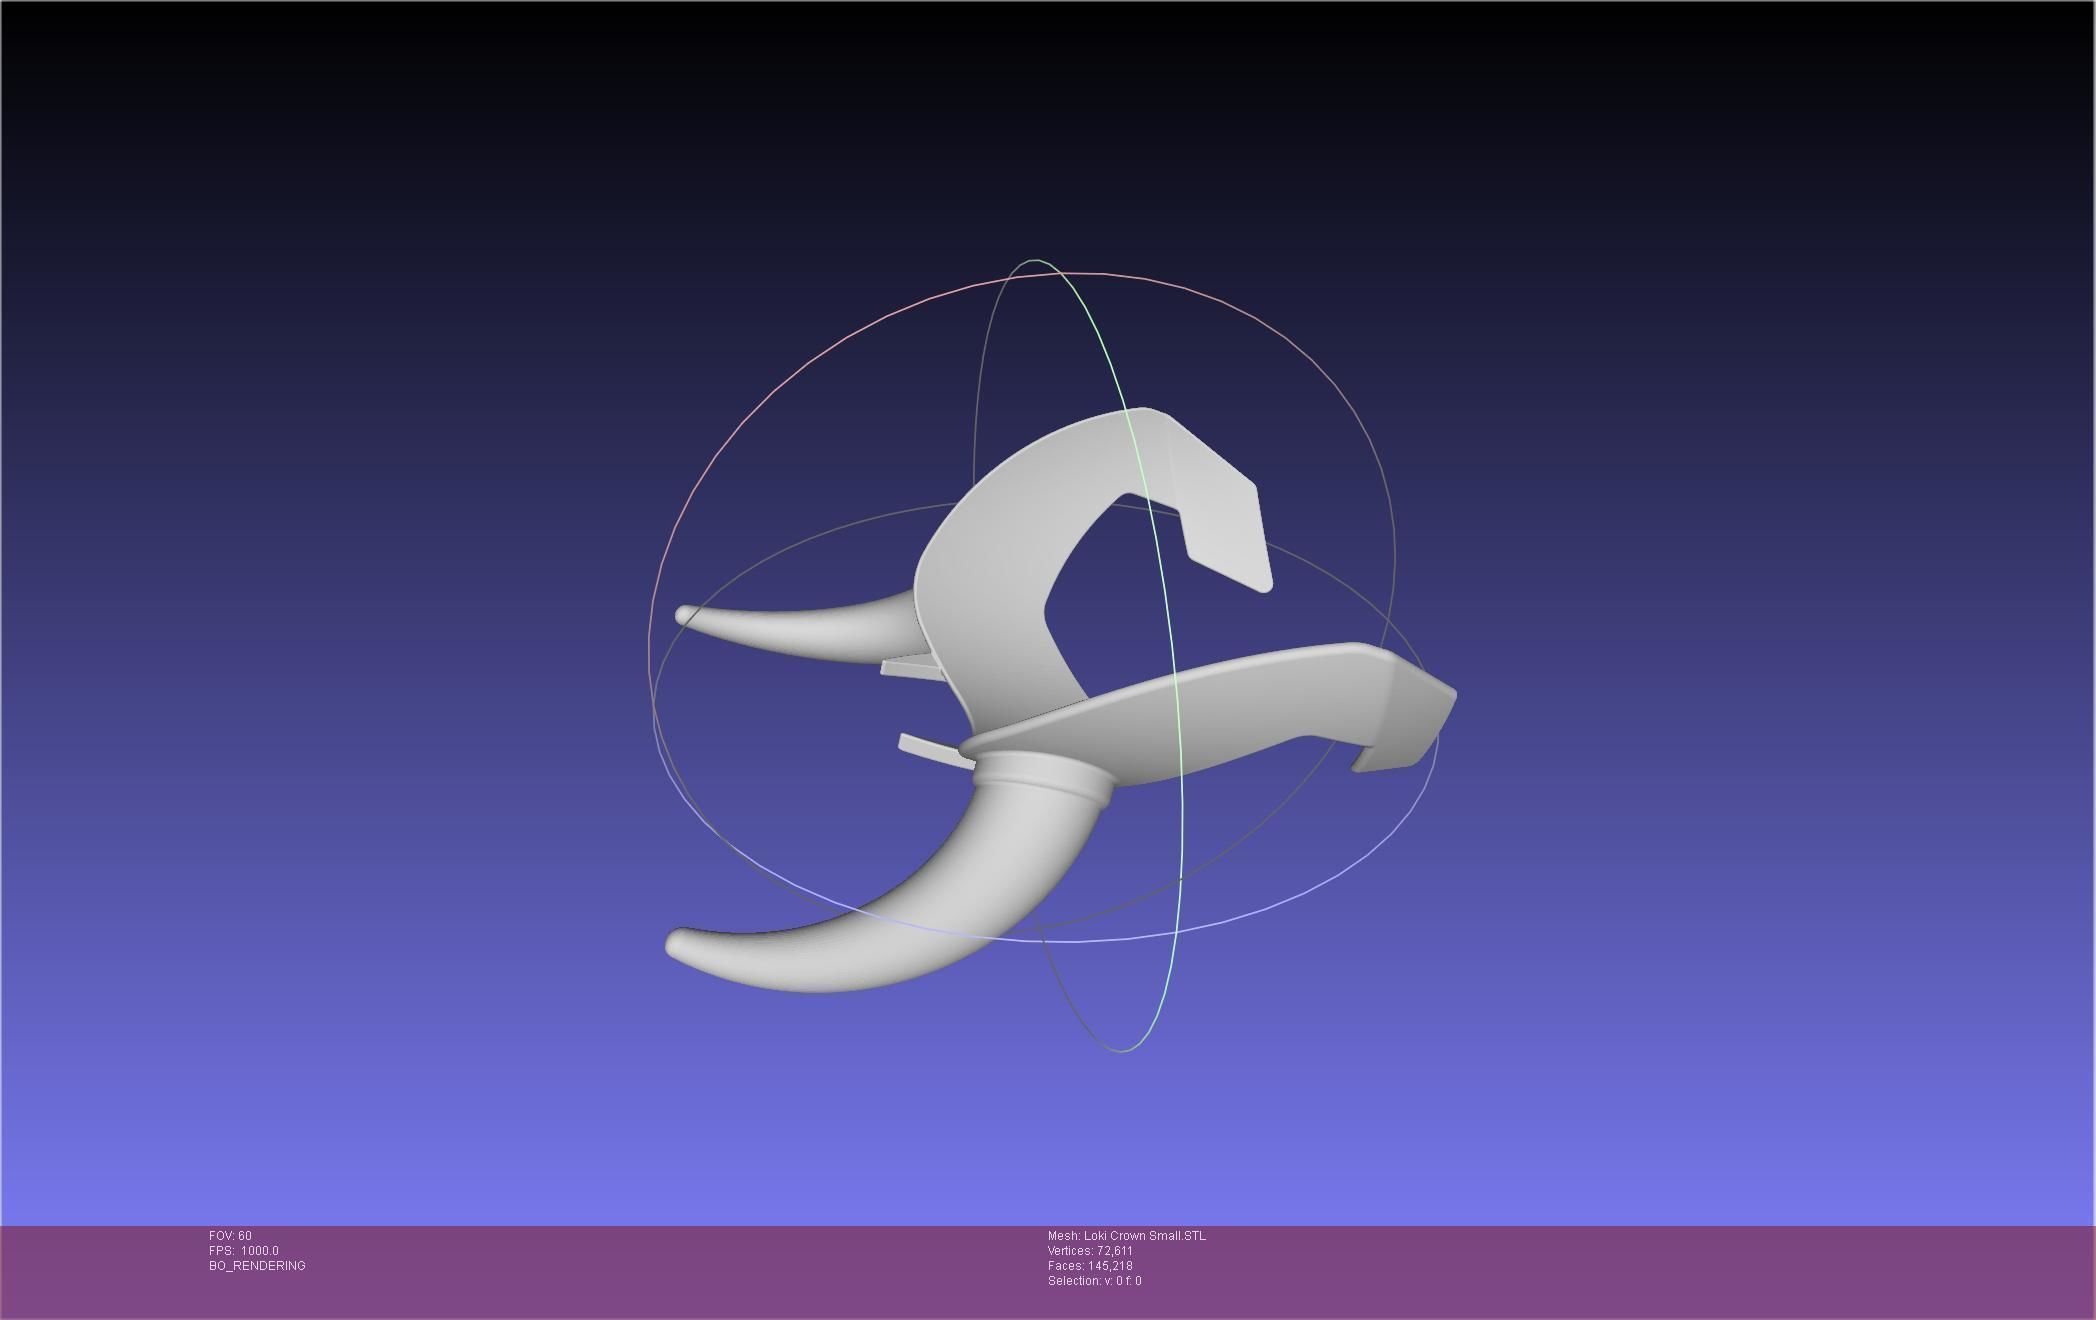This screenshot has height=1320, width=2096.
Task: Click the 'FPS: 1000.0' status text
Action: pyautogui.click(x=244, y=1251)
